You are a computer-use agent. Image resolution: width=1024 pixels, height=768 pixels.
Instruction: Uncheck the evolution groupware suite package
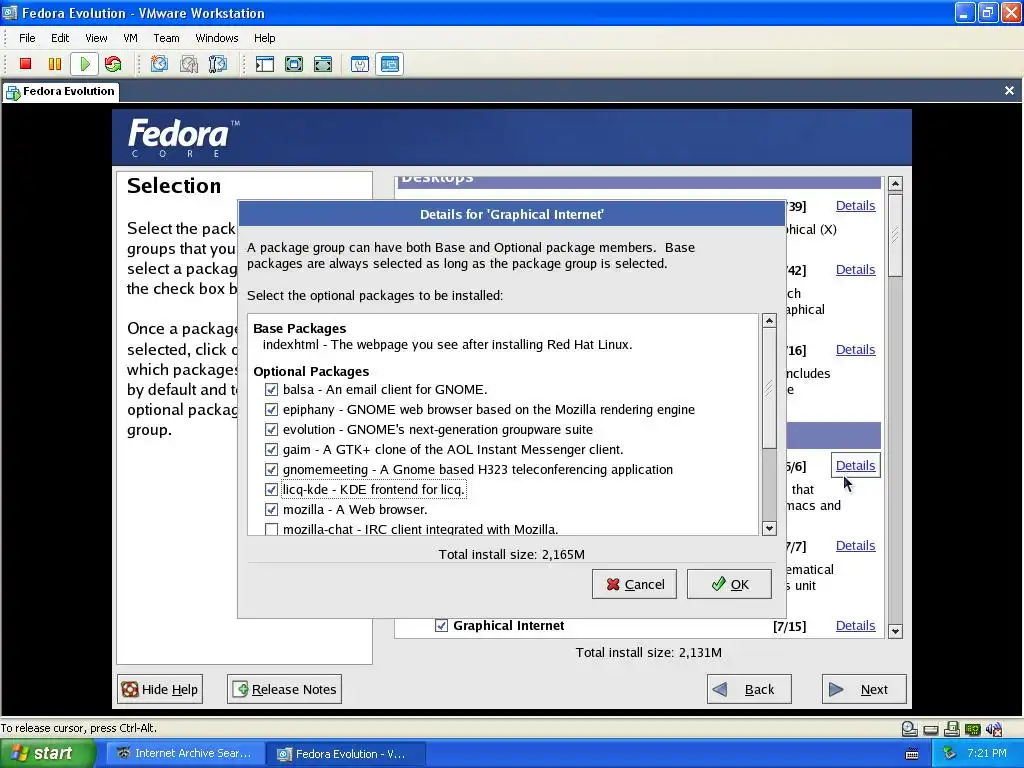(x=271, y=430)
